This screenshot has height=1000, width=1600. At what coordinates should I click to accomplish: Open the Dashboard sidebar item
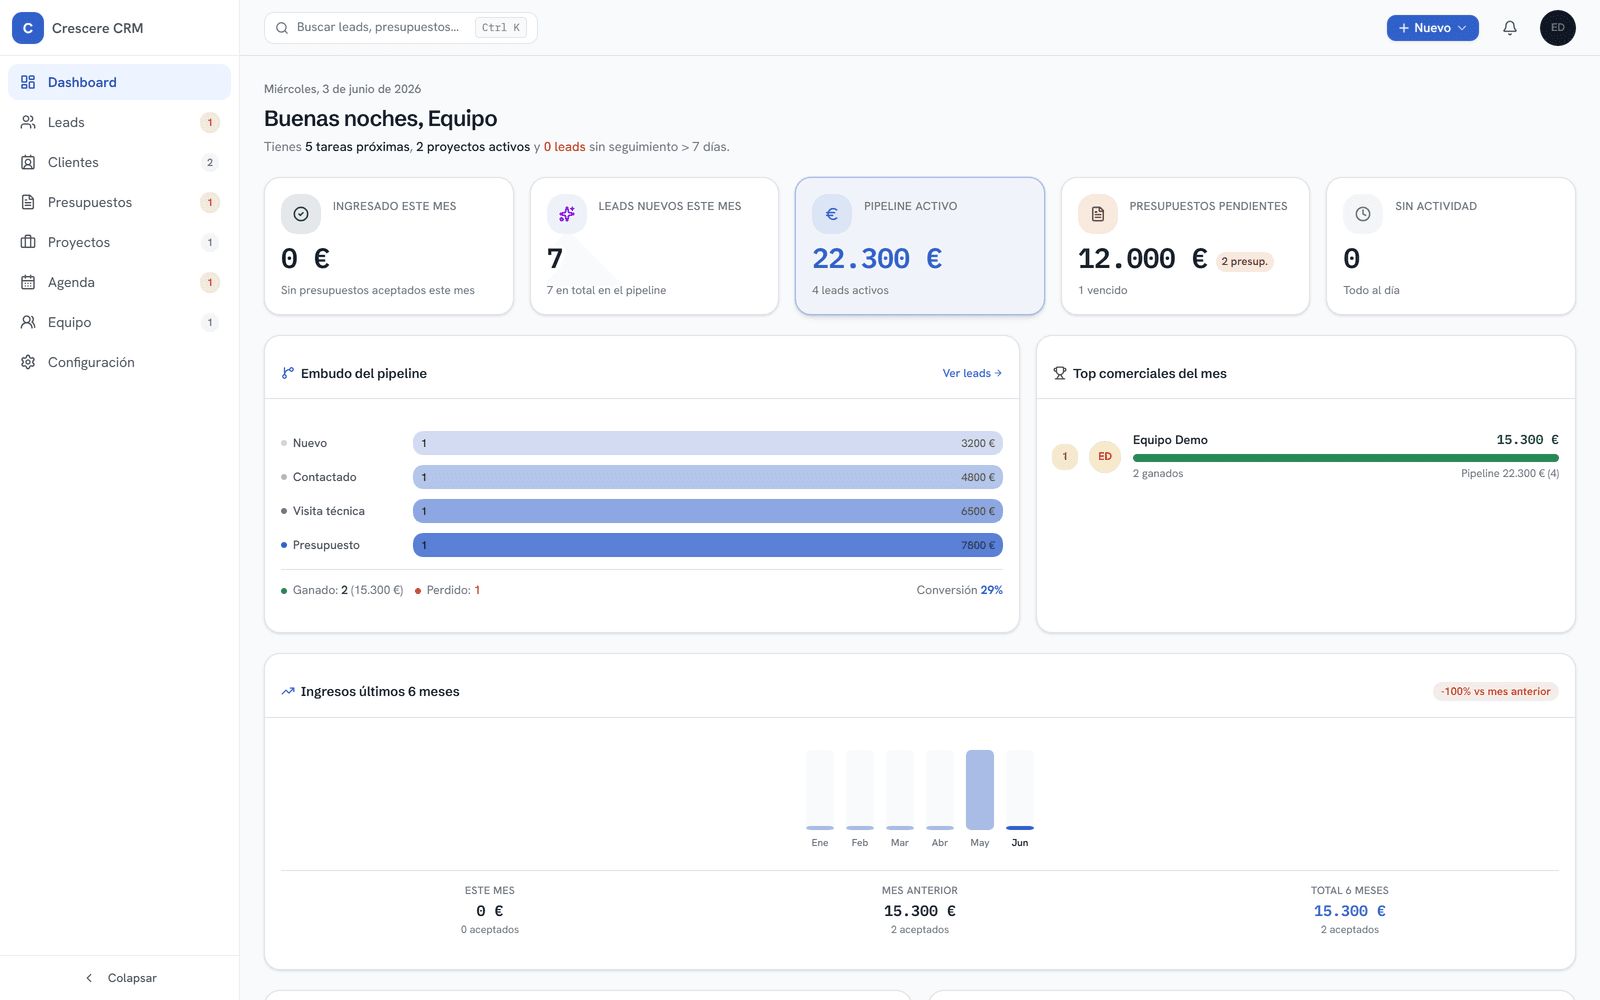[119, 82]
